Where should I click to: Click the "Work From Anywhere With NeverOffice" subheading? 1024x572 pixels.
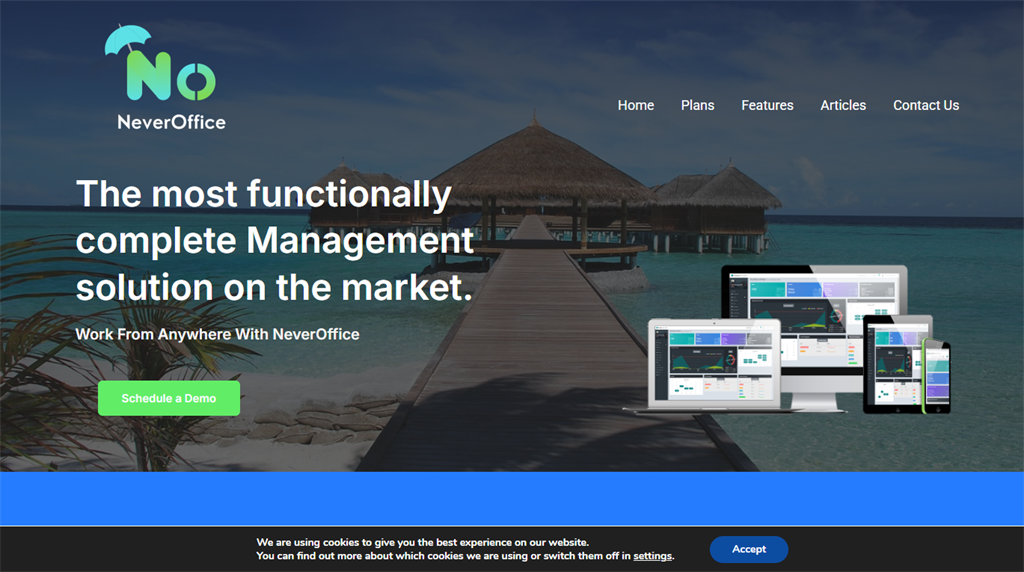coord(217,334)
